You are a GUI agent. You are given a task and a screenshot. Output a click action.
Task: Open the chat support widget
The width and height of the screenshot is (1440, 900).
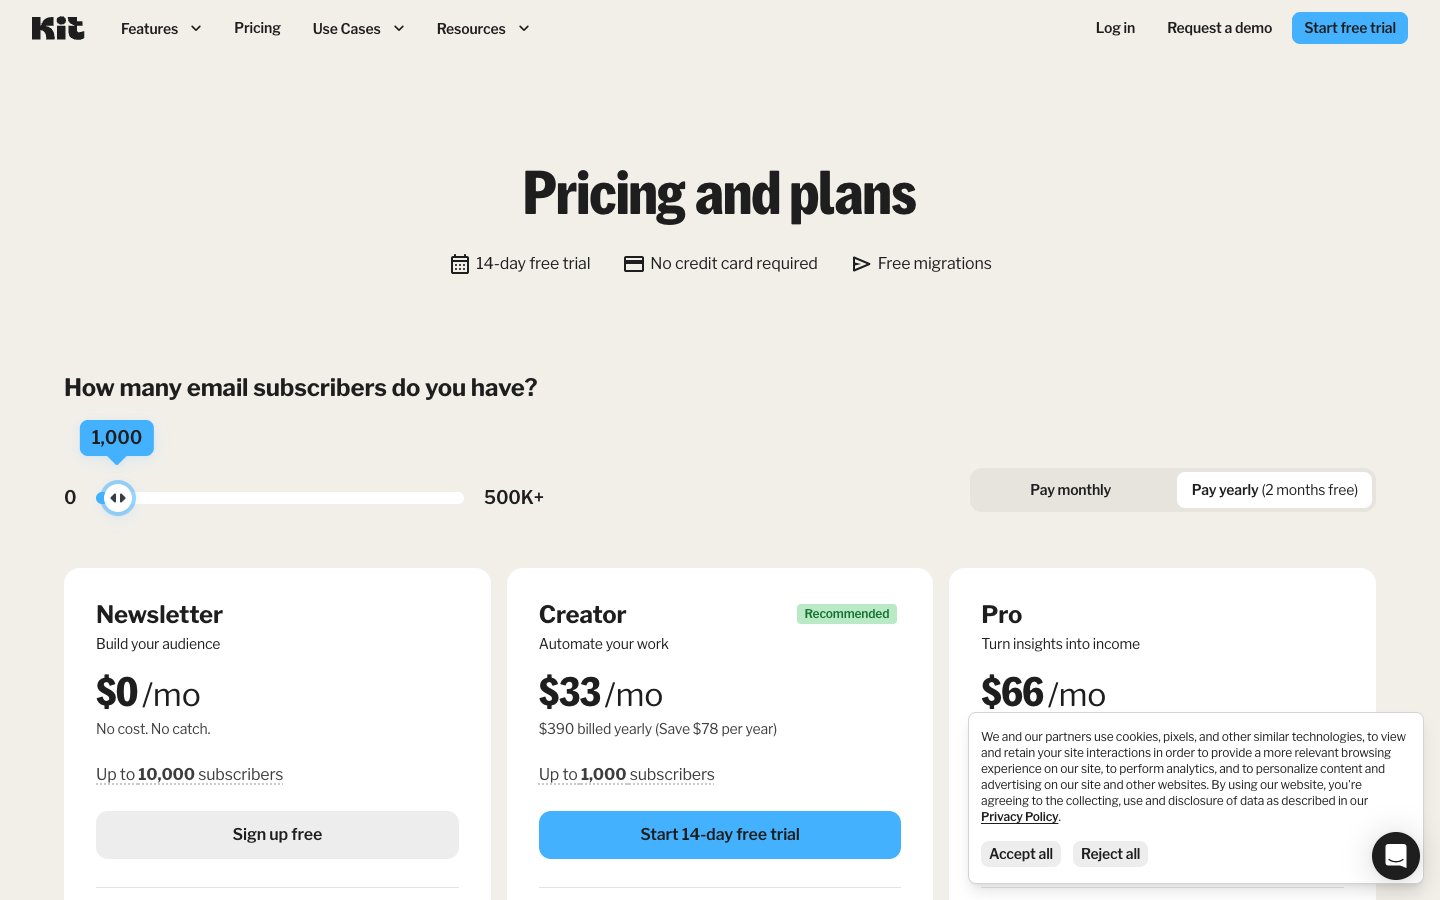click(x=1396, y=856)
